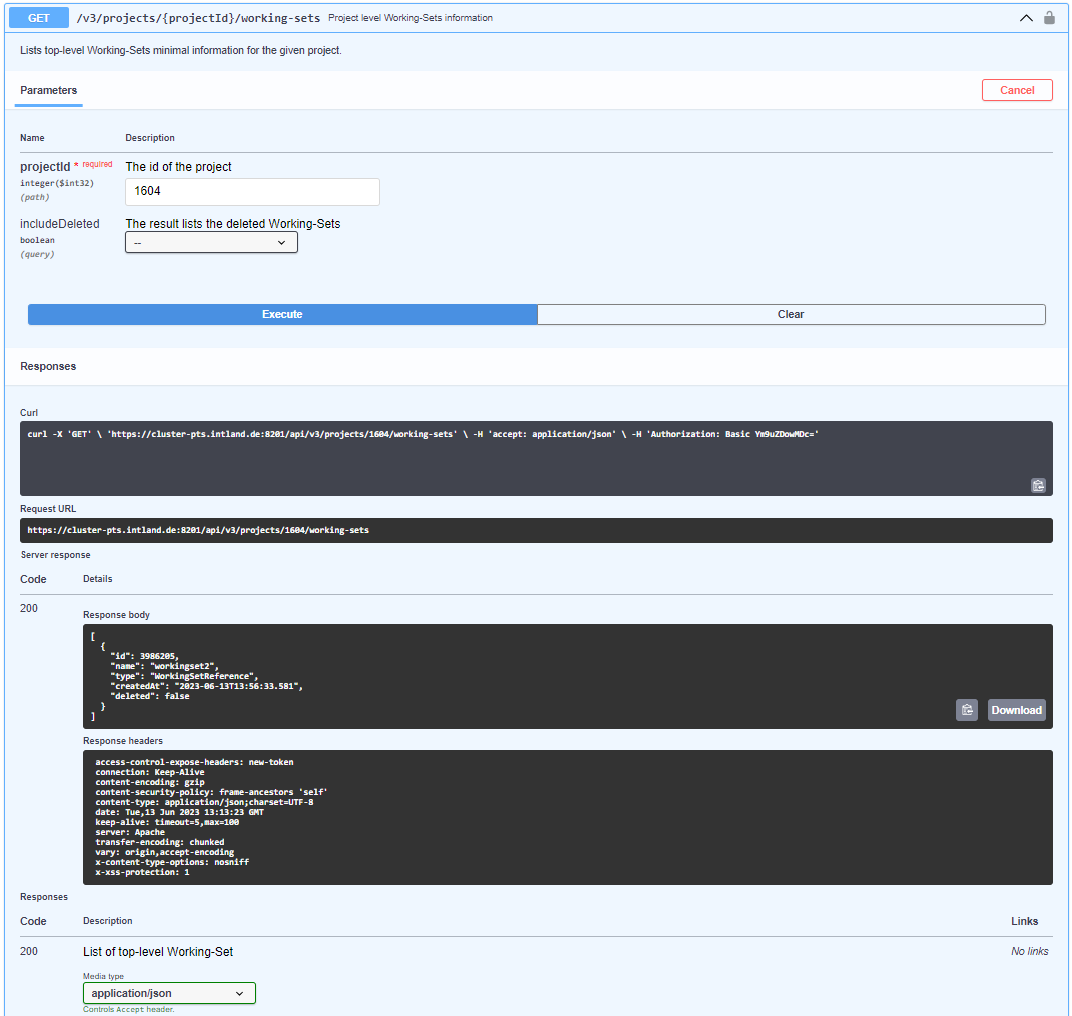Click the content-encoding: gzip line
The height and width of the screenshot is (1016, 1072).
pyautogui.click(x=150, y=782)
